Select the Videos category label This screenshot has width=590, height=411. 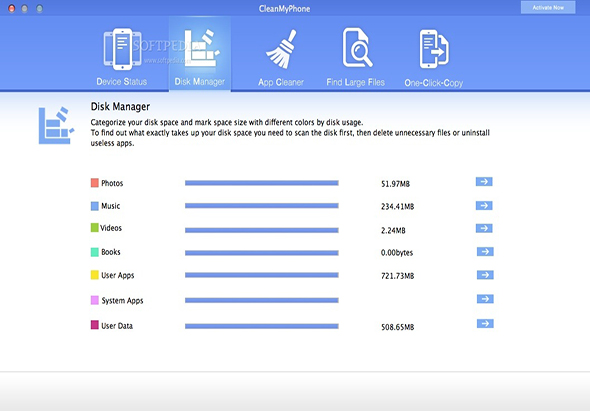111,228
